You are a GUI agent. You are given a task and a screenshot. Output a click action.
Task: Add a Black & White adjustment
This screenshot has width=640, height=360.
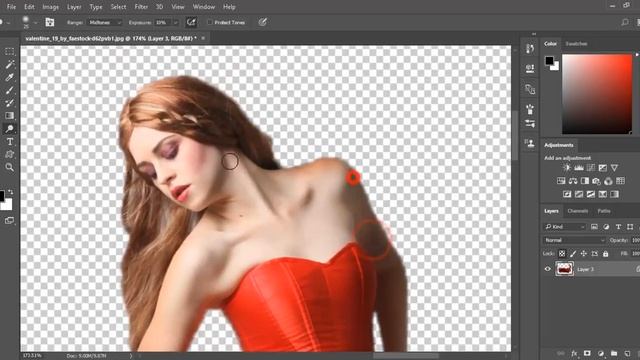click(585, 181)
